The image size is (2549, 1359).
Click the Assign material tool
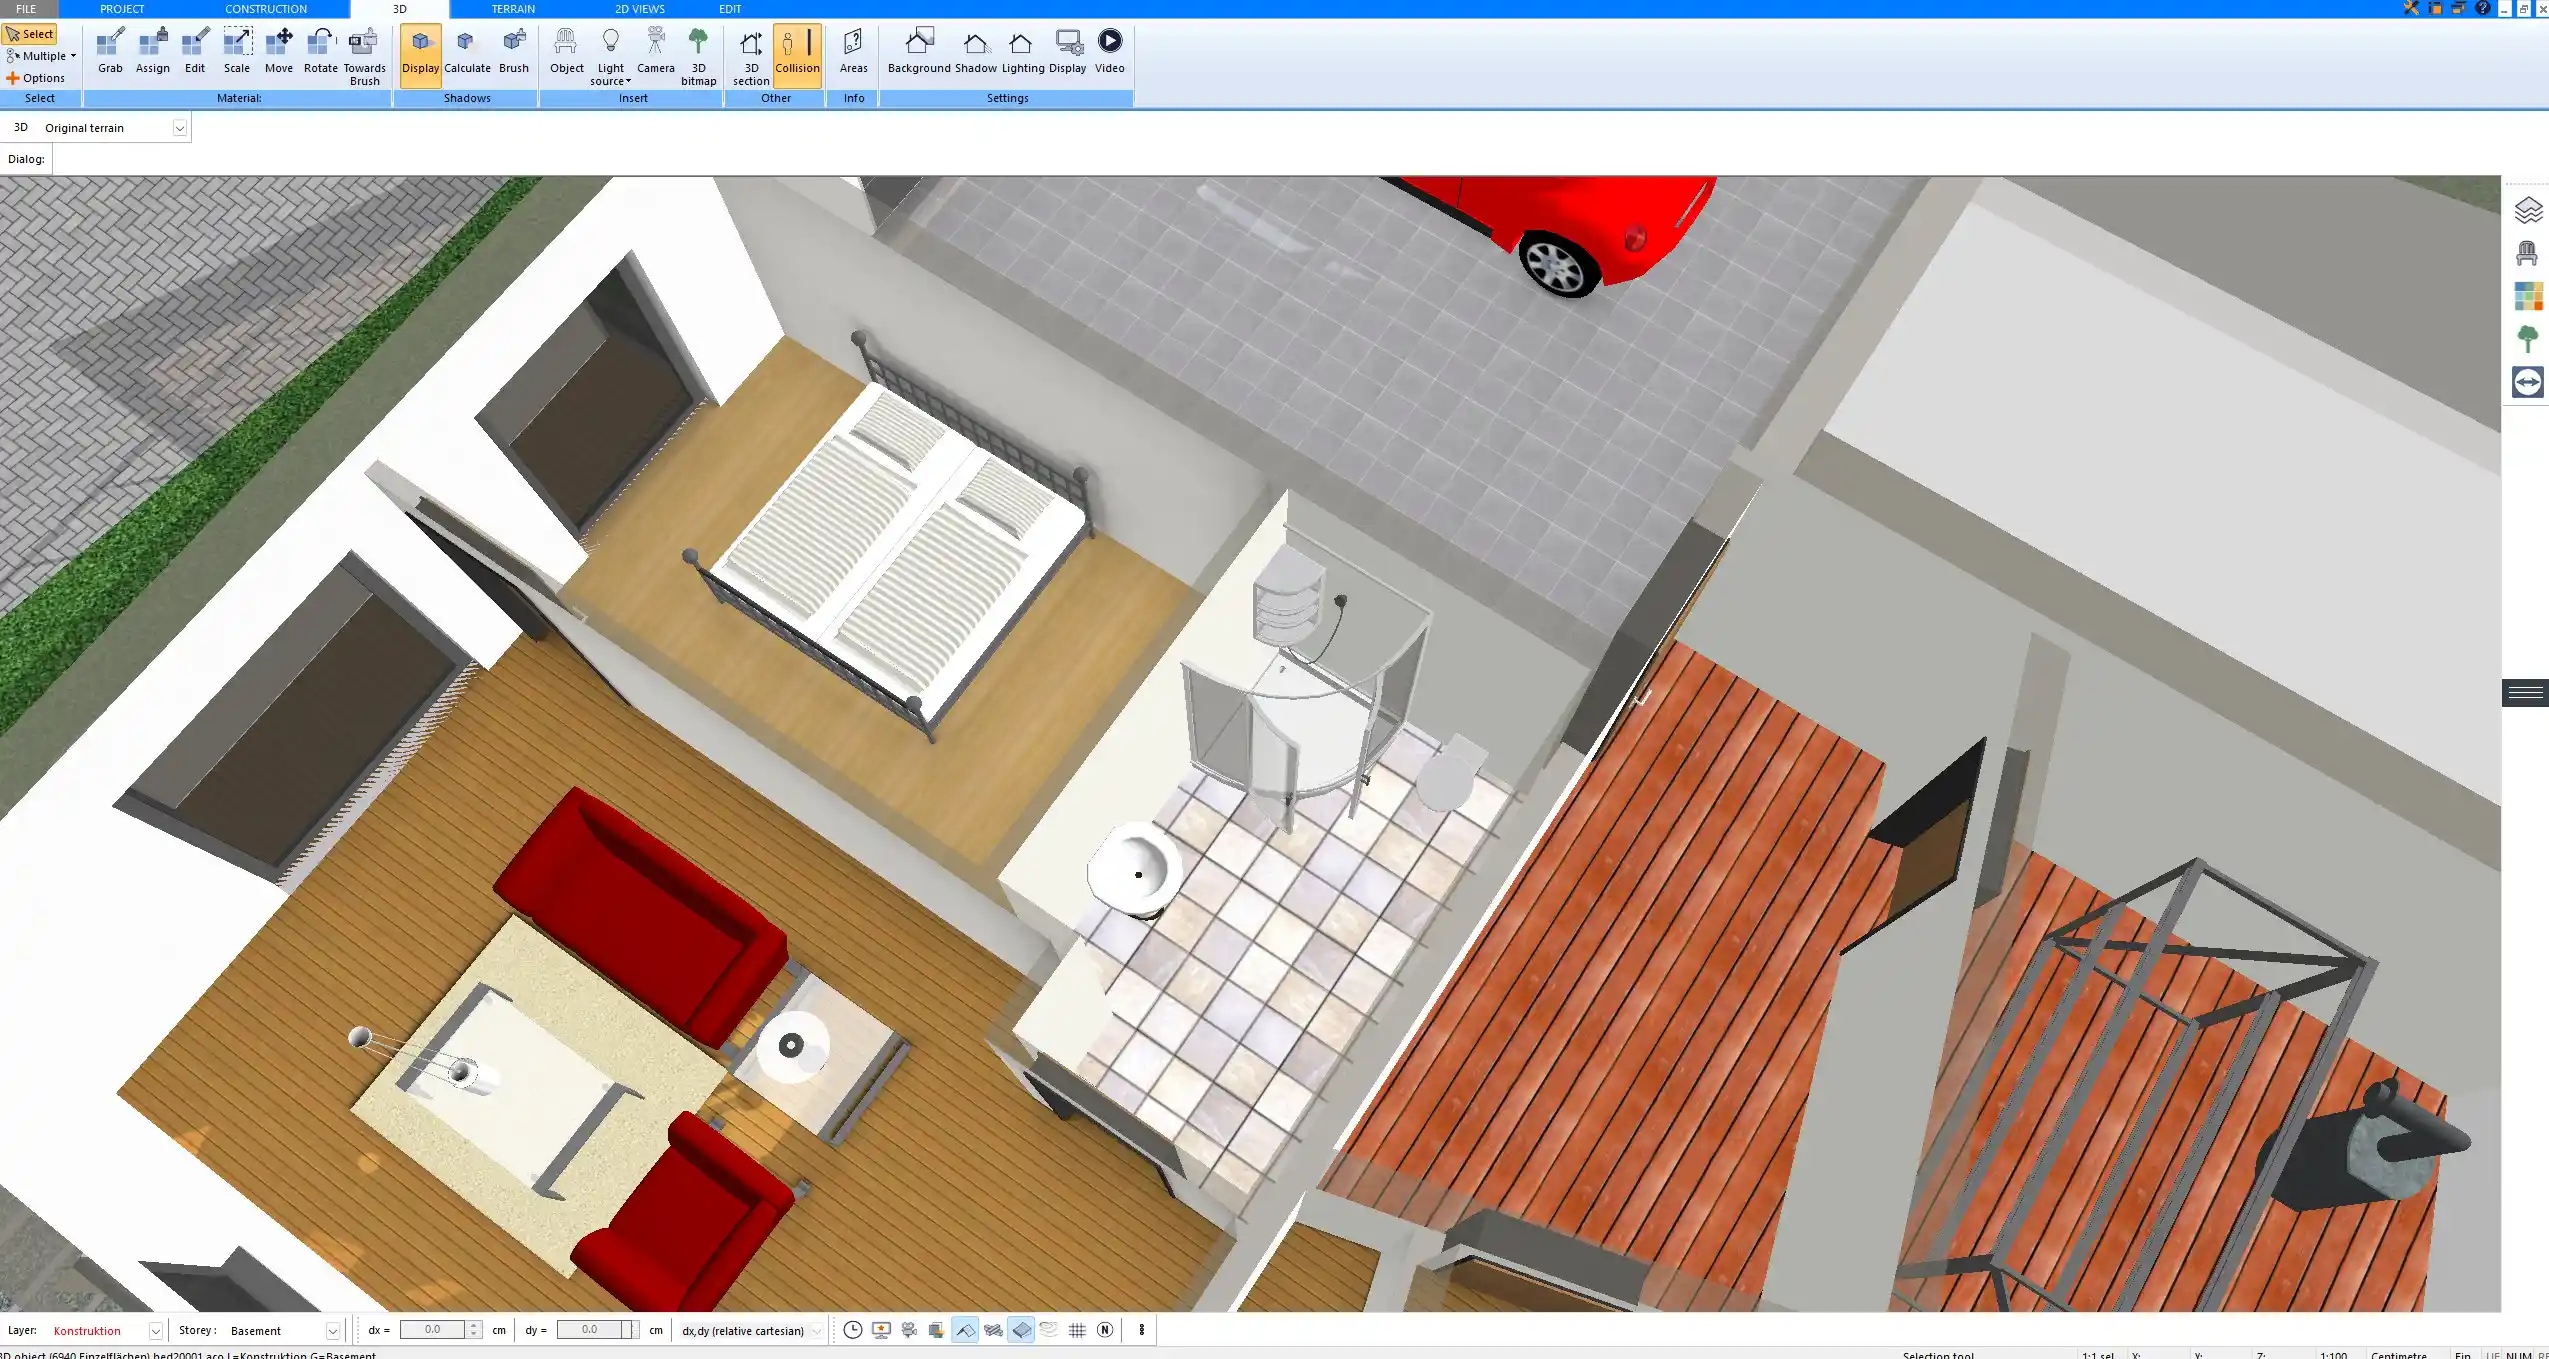pyautogui.click(x=152, y=52)
